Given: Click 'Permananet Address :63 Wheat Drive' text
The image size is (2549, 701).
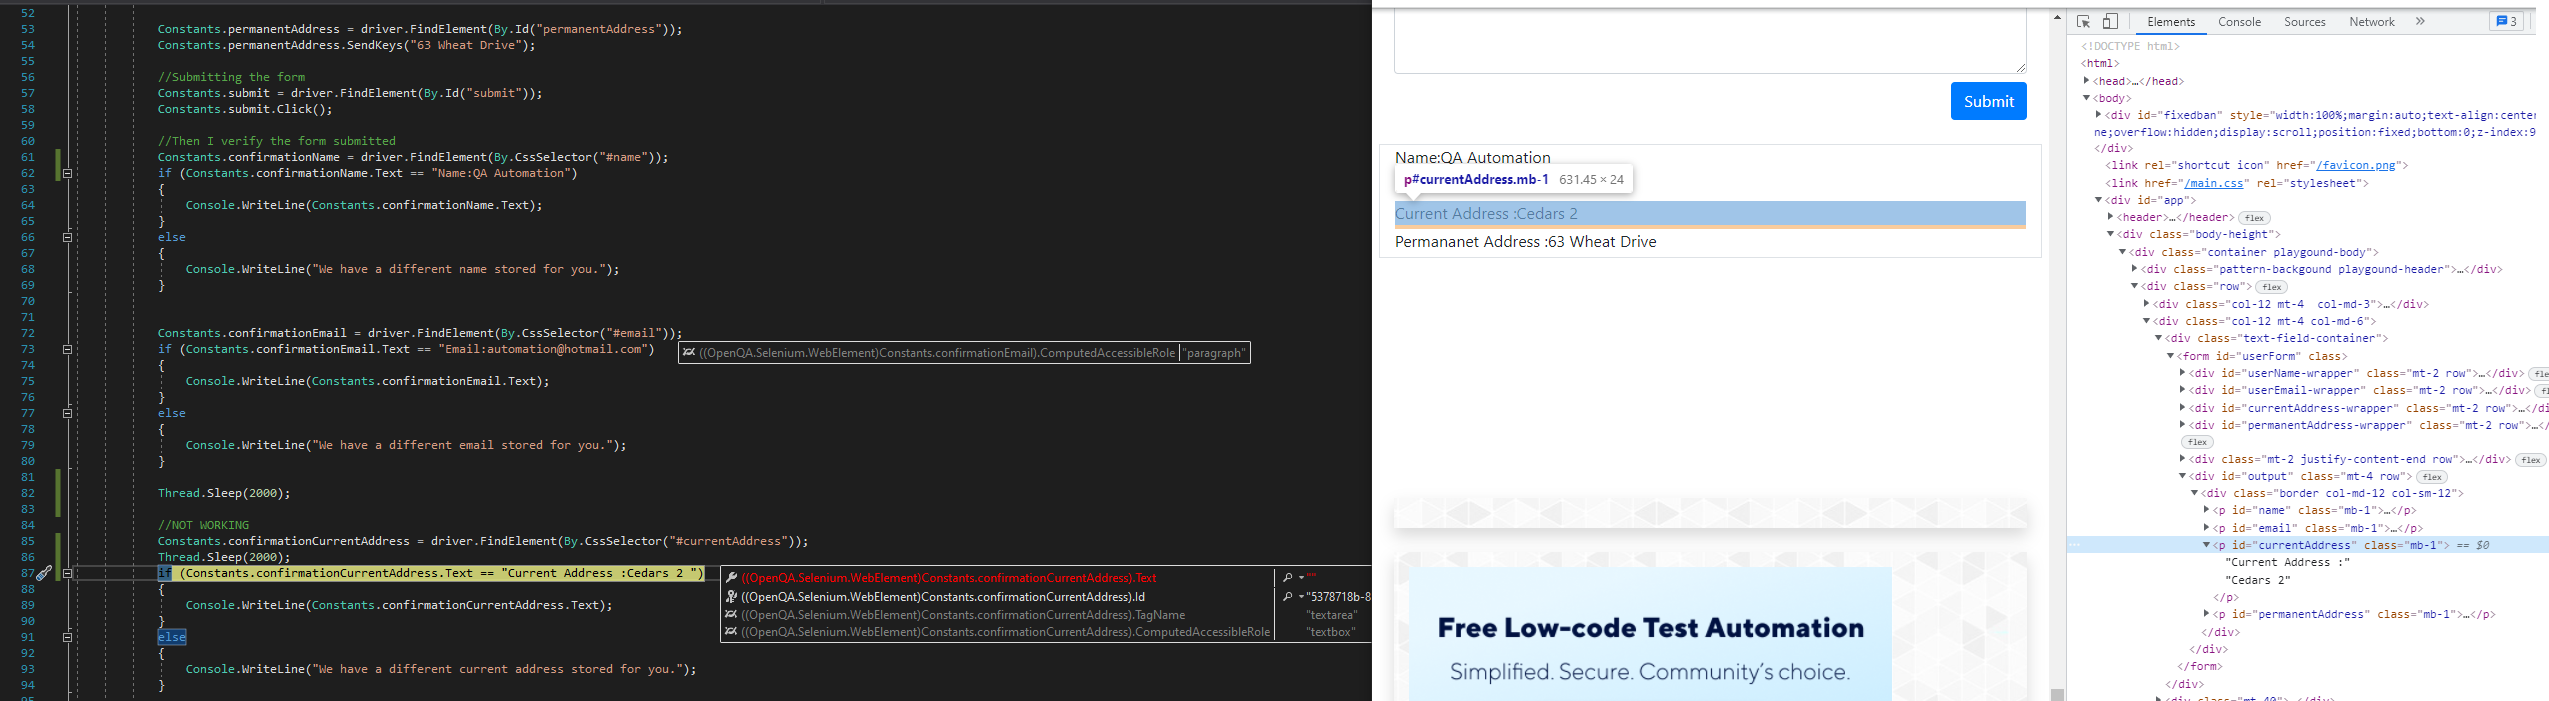Looking at the screenshot, I should (x=1525, y=242).
